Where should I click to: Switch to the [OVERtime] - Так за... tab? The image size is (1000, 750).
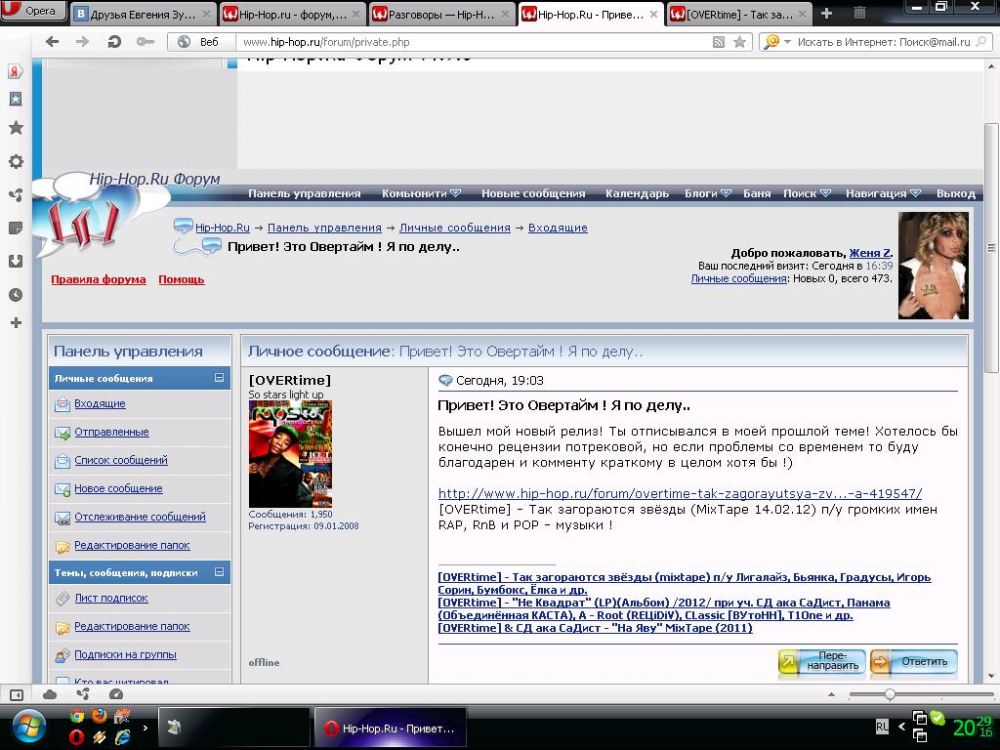coord(739,14)
